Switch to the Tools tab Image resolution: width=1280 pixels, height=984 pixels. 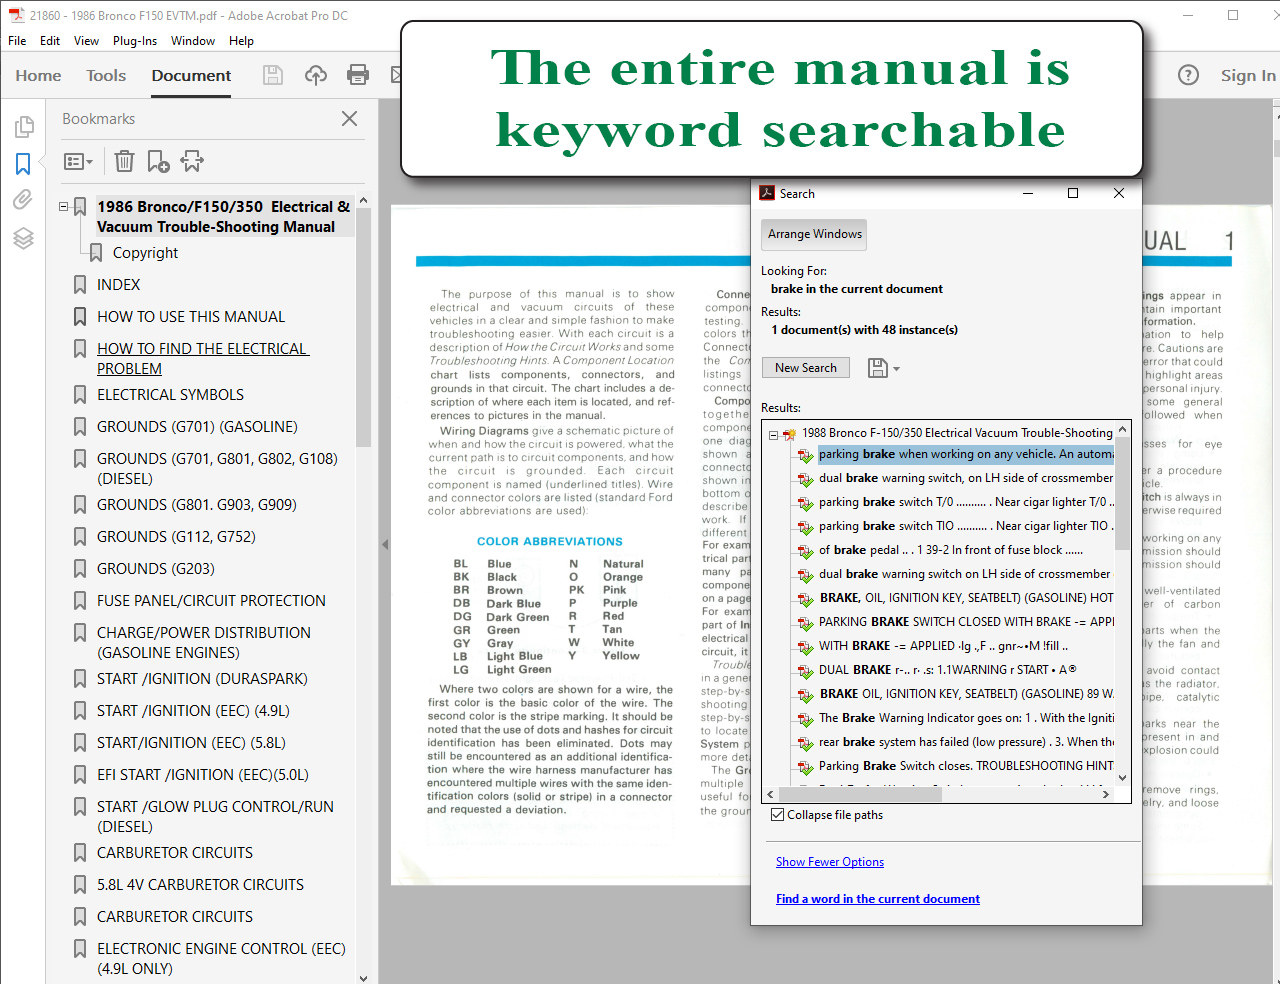pos(106,75)
